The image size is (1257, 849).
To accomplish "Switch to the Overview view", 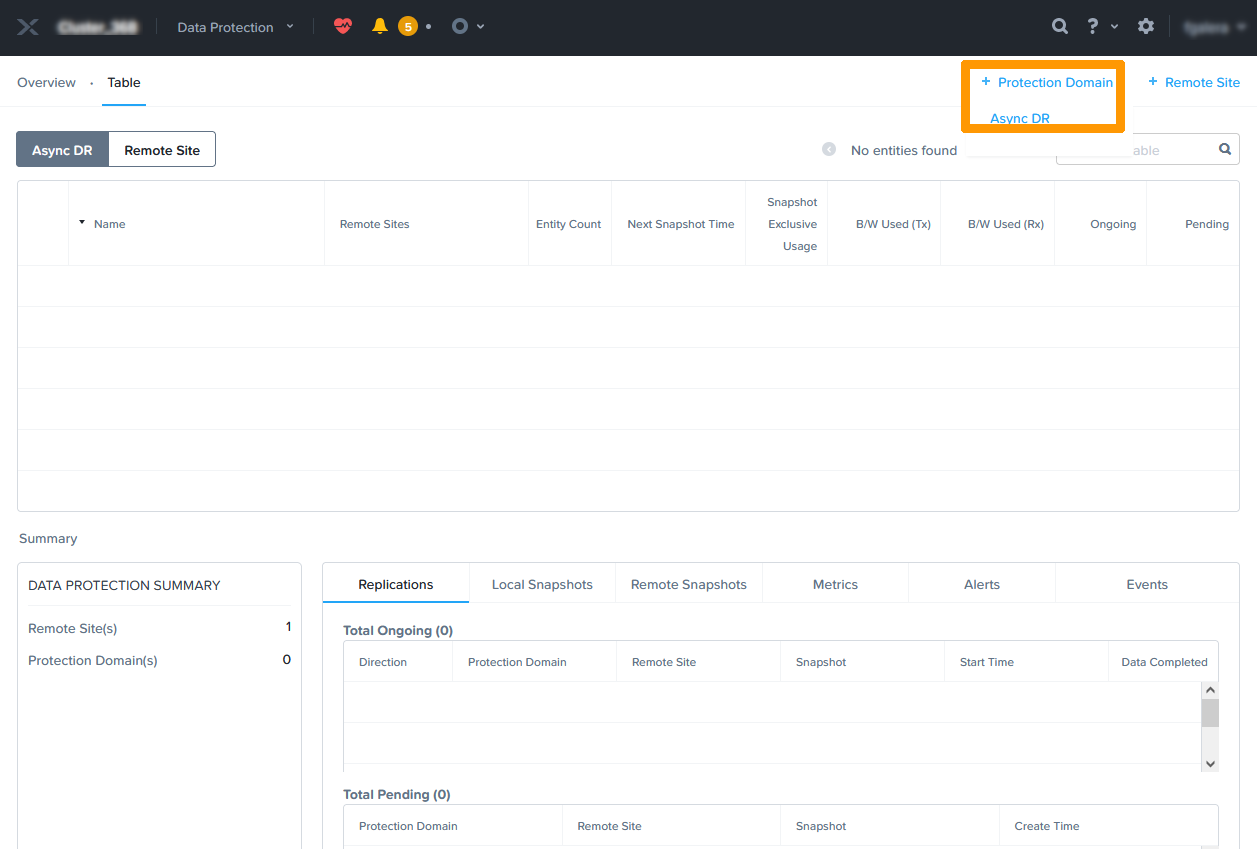I will click(x=46, y=83).
